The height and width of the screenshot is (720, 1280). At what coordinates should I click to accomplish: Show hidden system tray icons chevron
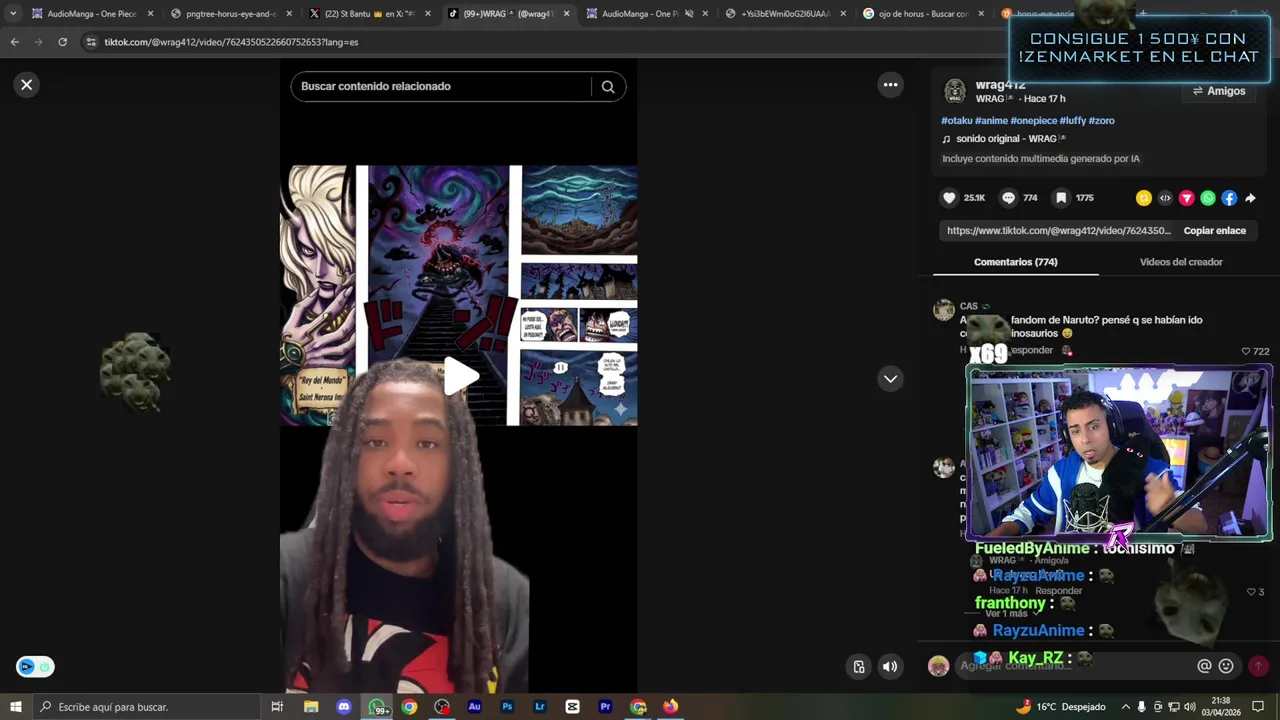point(1126,707)
